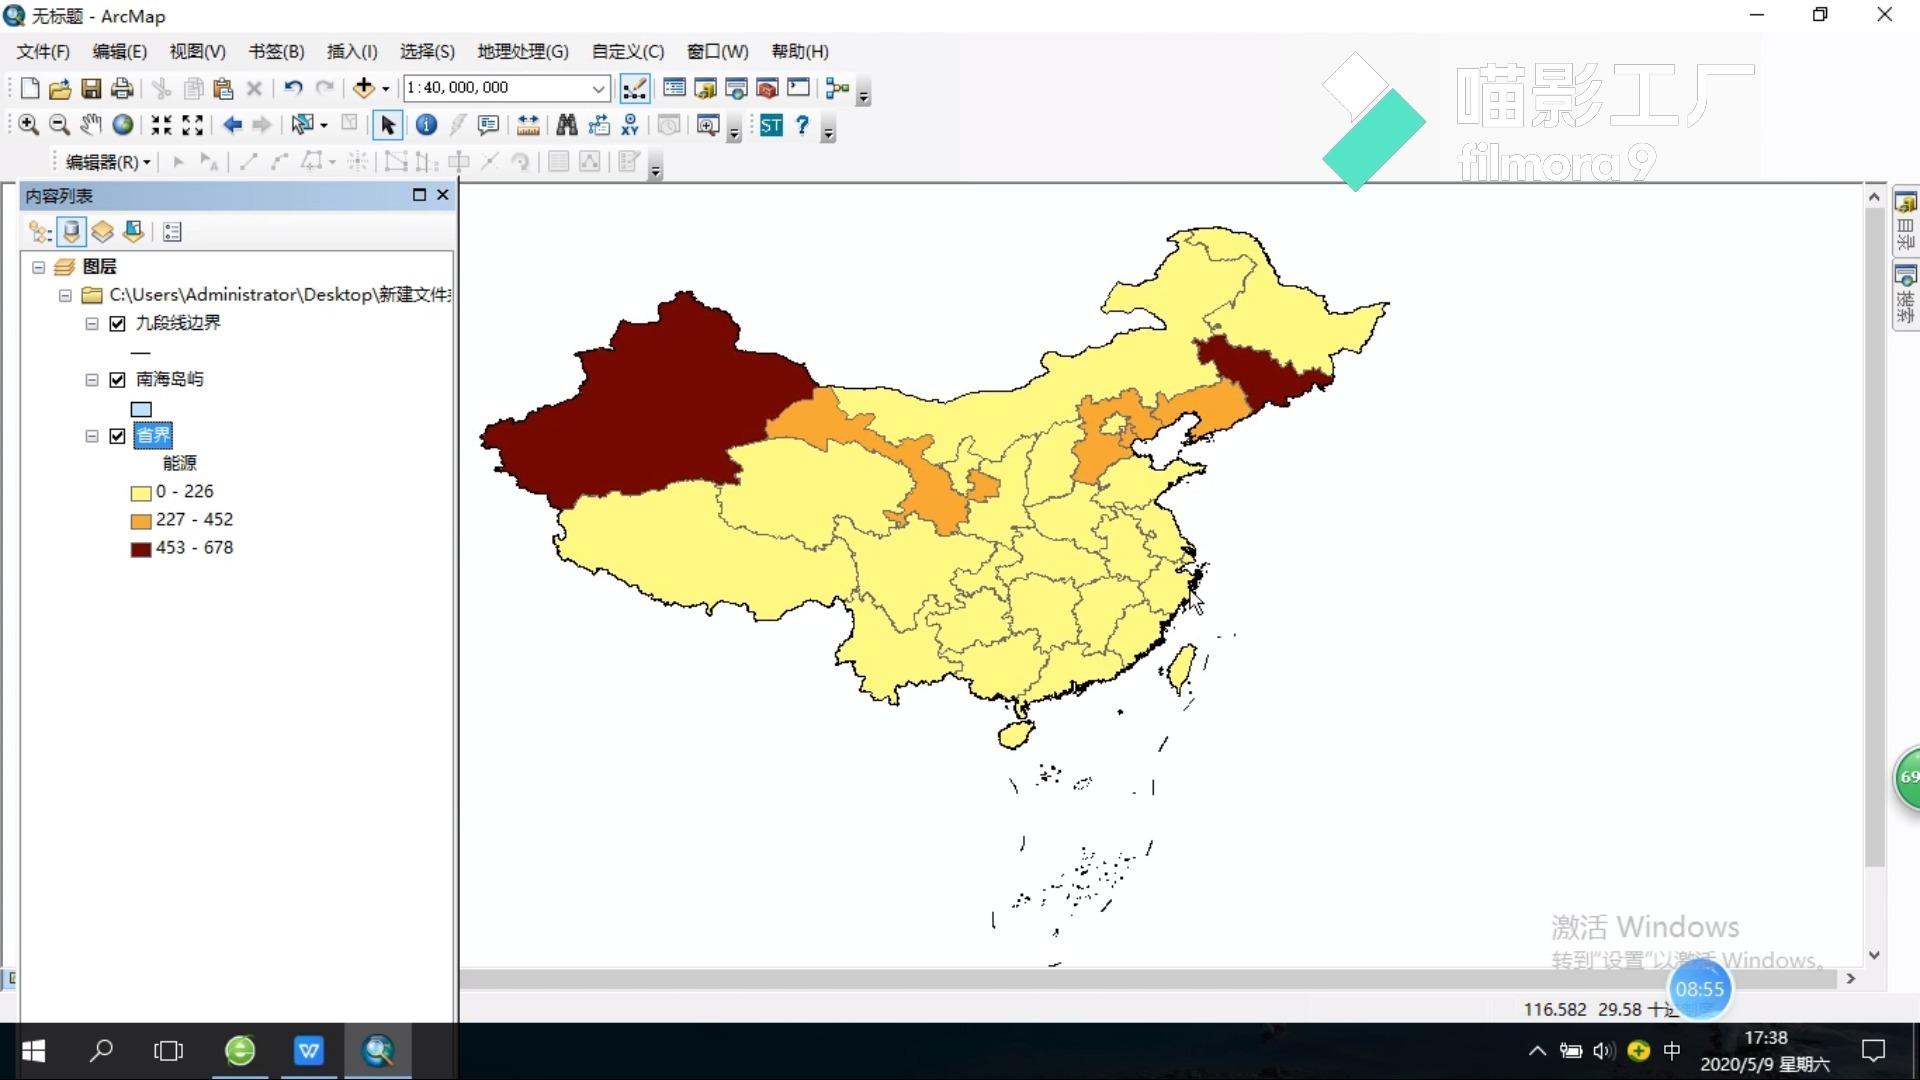Open the Find tool with binoculars icon
Screen dimensions: 1920x1080
566,125
